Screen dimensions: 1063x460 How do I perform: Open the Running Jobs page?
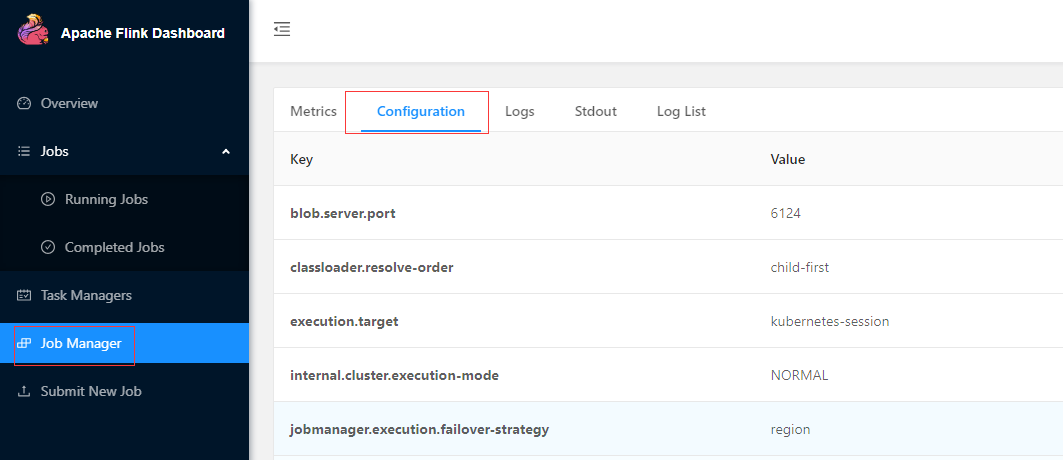[106, 200]
